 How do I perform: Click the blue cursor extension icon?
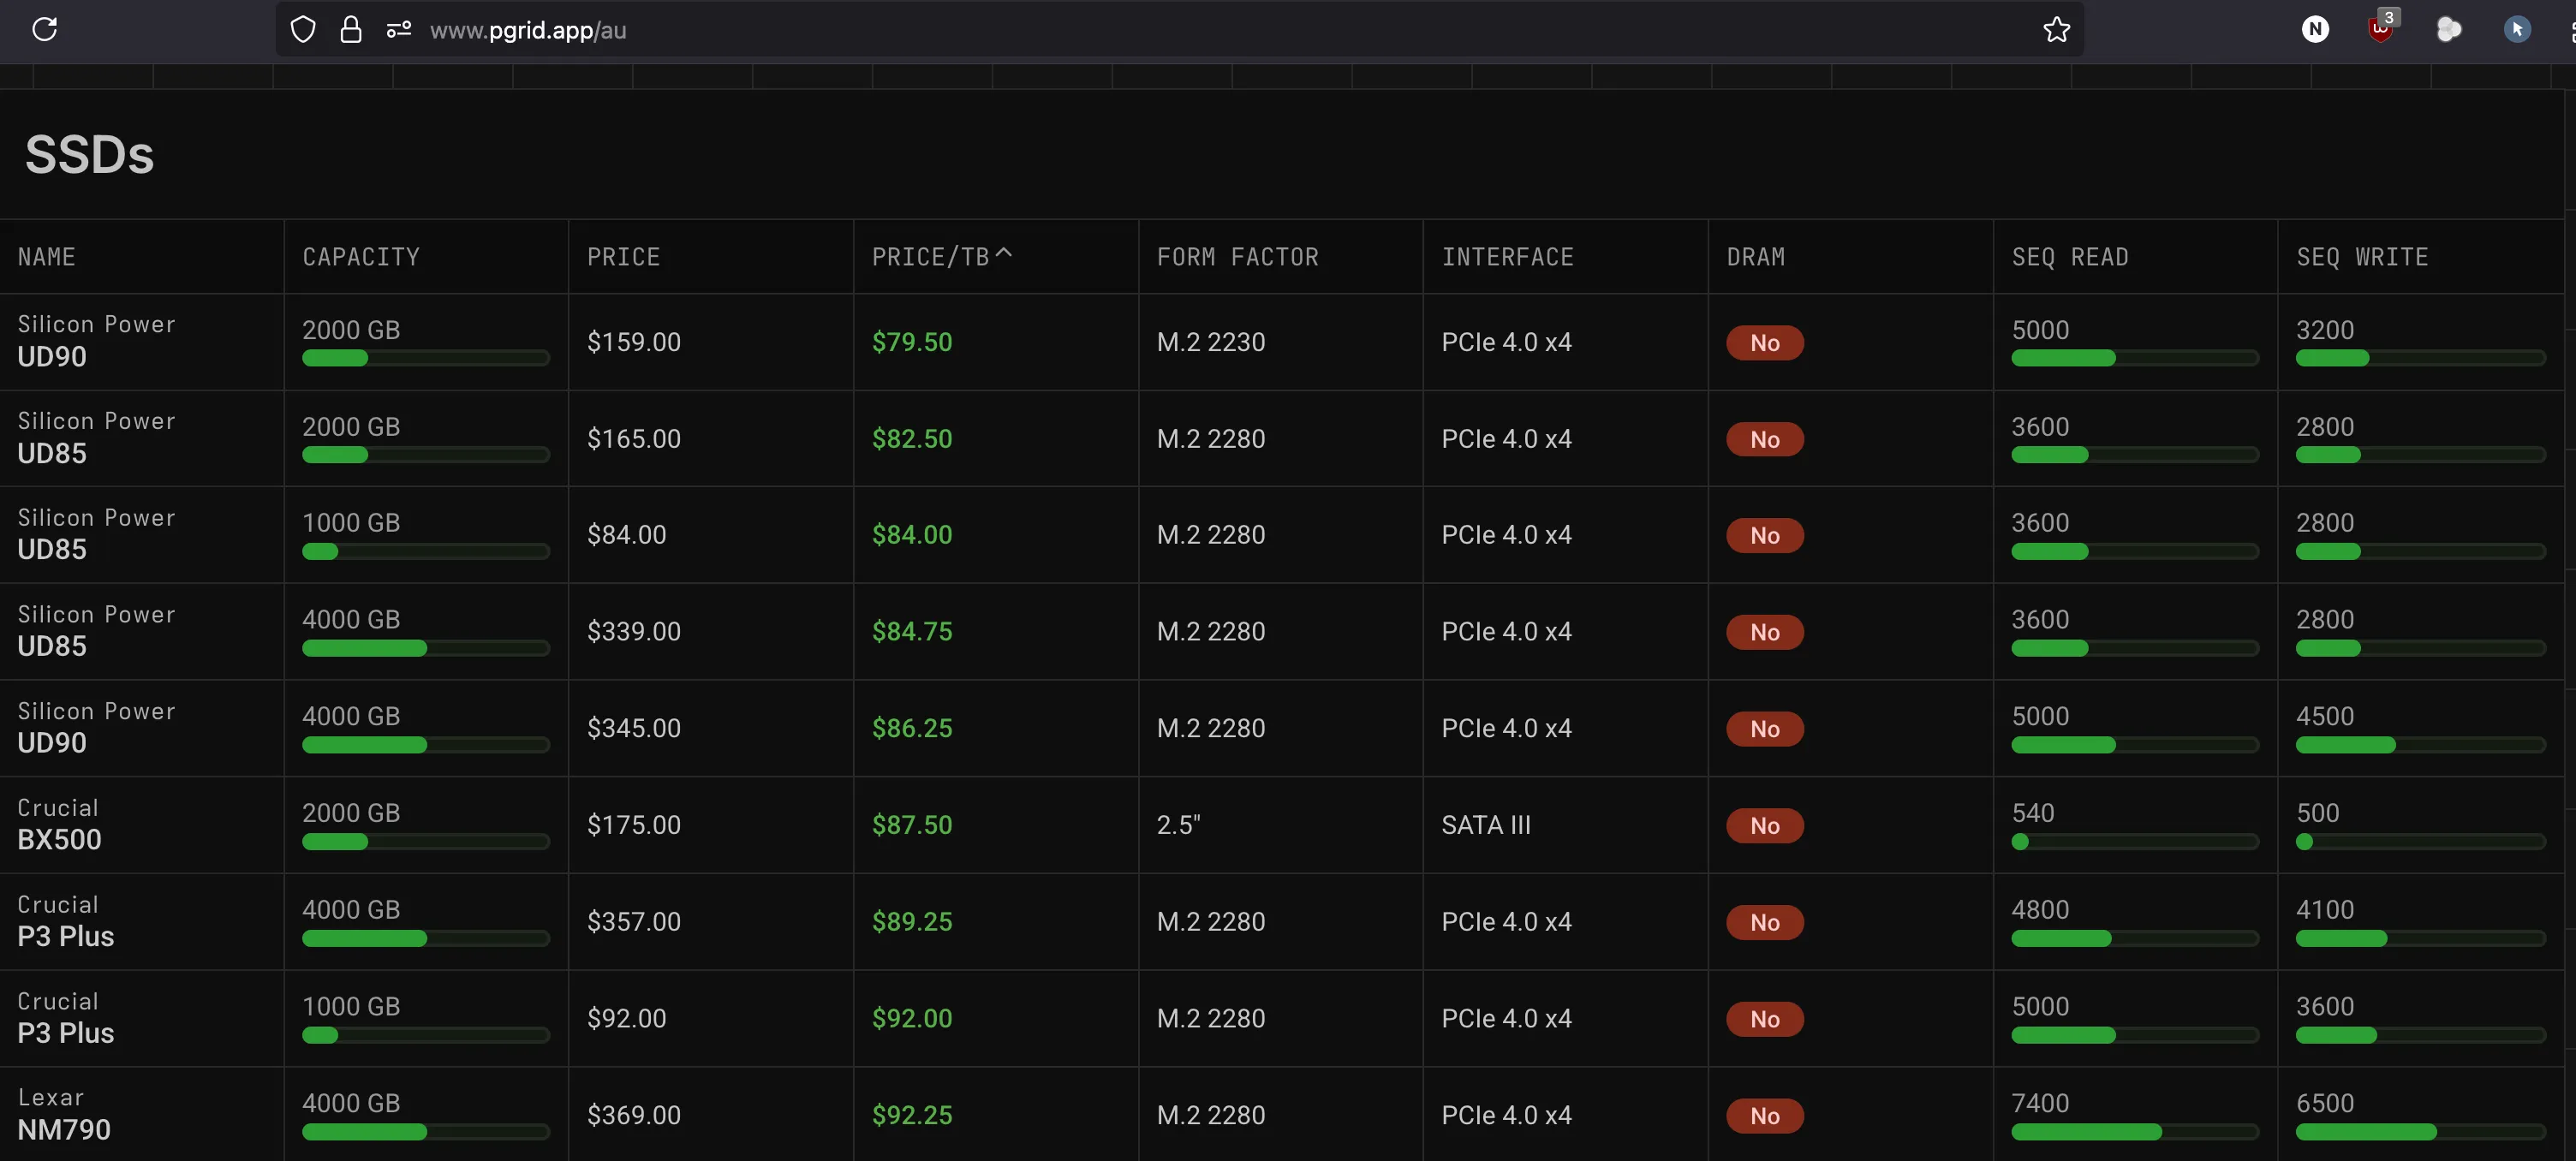point(2518,29)
